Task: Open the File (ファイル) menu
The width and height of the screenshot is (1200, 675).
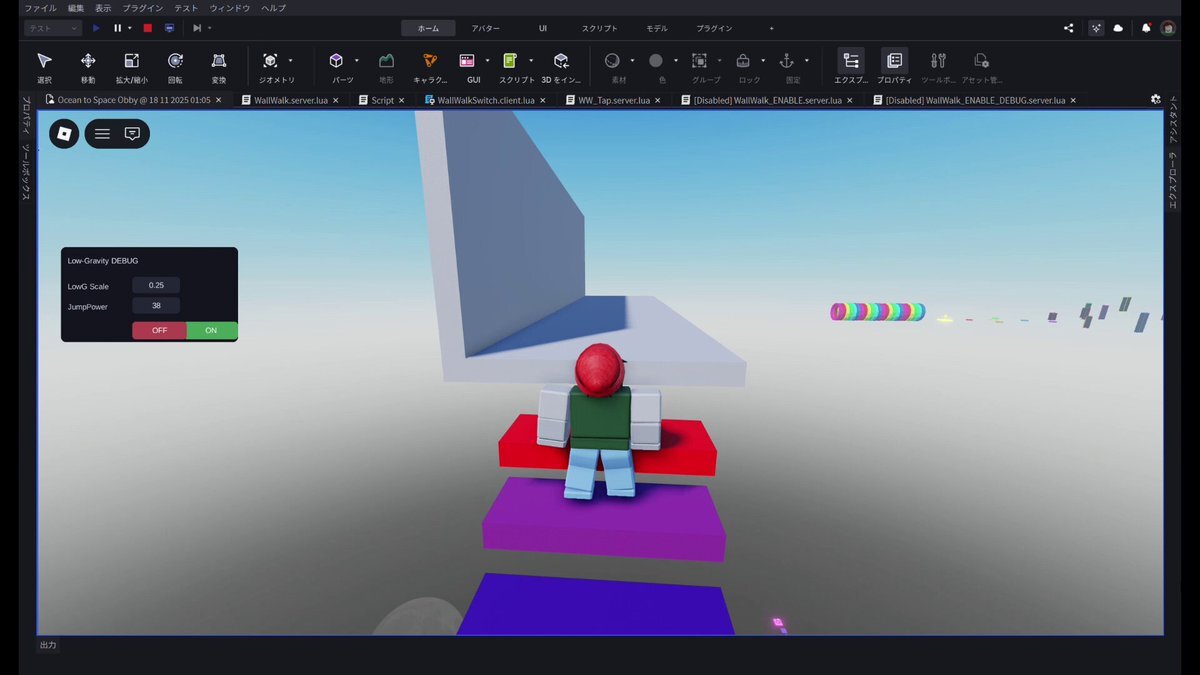Action: pyautogui.click(x=40, y=8)
